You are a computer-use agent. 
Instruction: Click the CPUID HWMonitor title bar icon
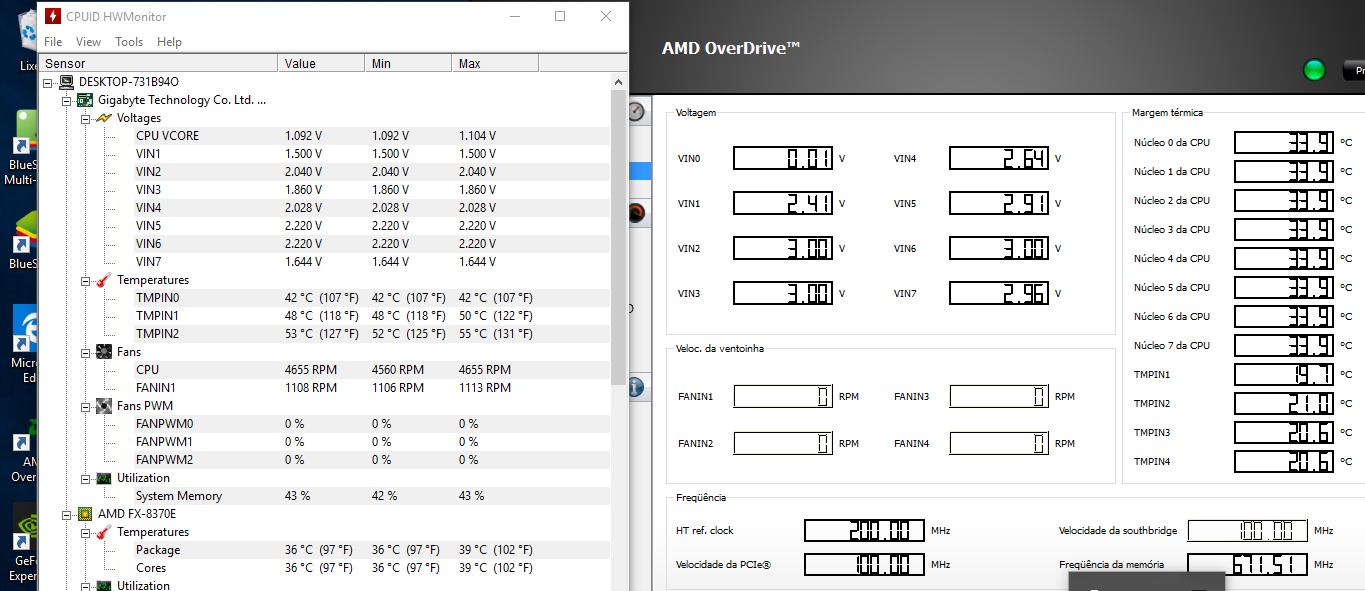tap(53, 16)
